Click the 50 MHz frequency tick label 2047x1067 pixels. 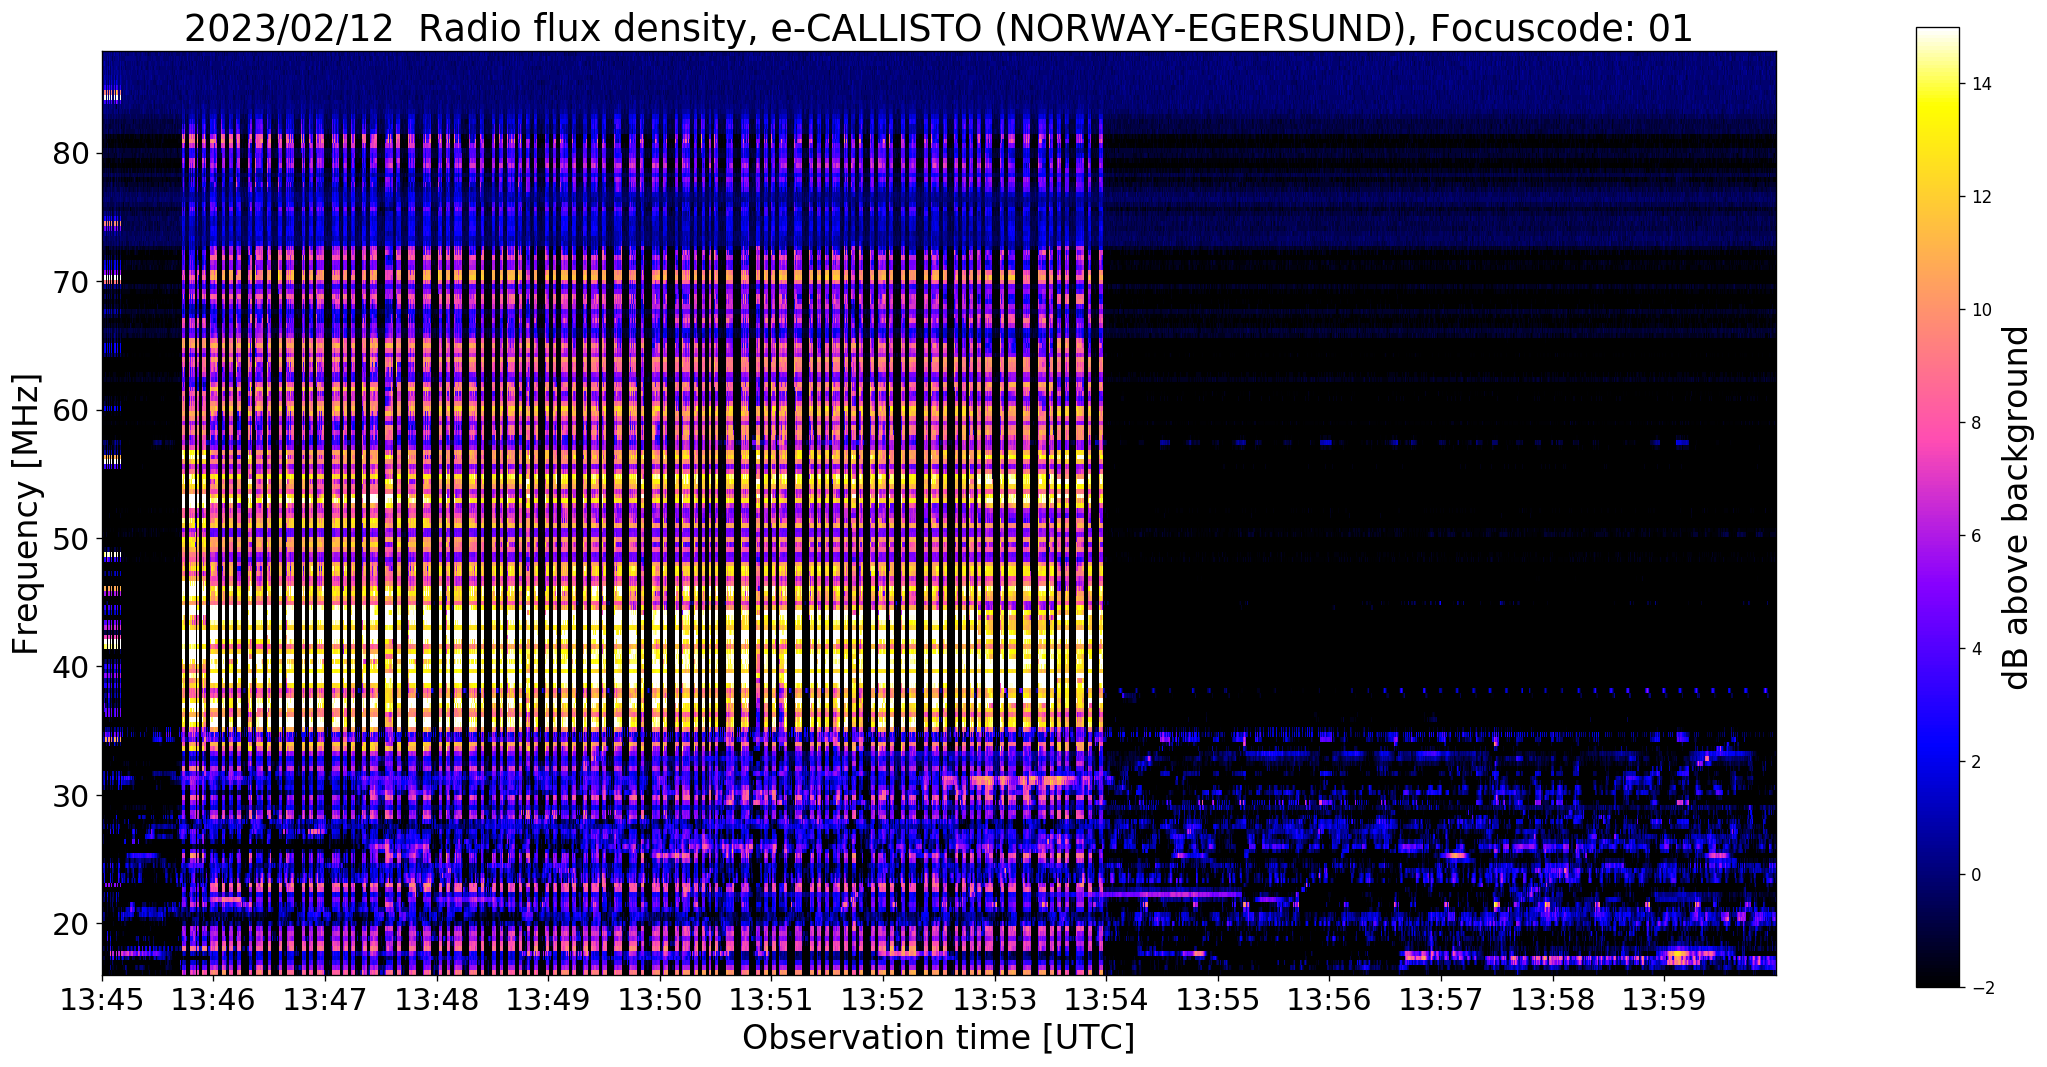tap(72, 539)
